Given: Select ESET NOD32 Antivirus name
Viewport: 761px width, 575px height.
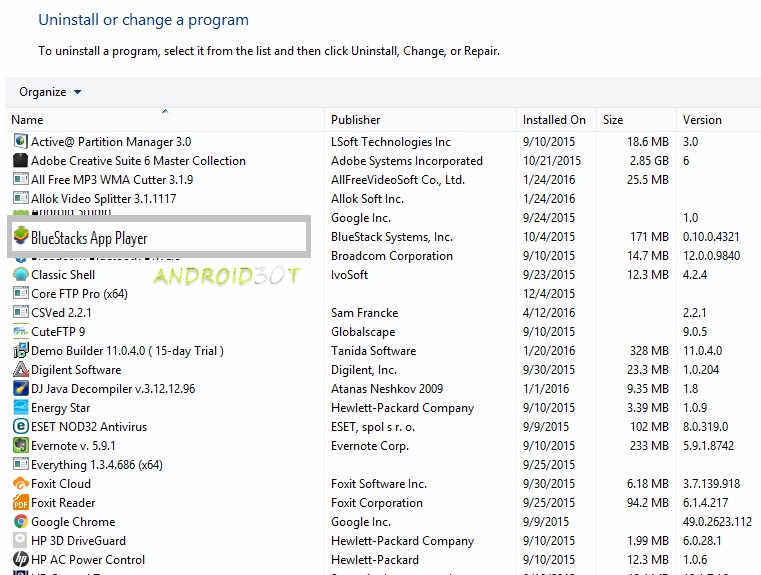Looking at the screenshot, I should pos(89,427).
